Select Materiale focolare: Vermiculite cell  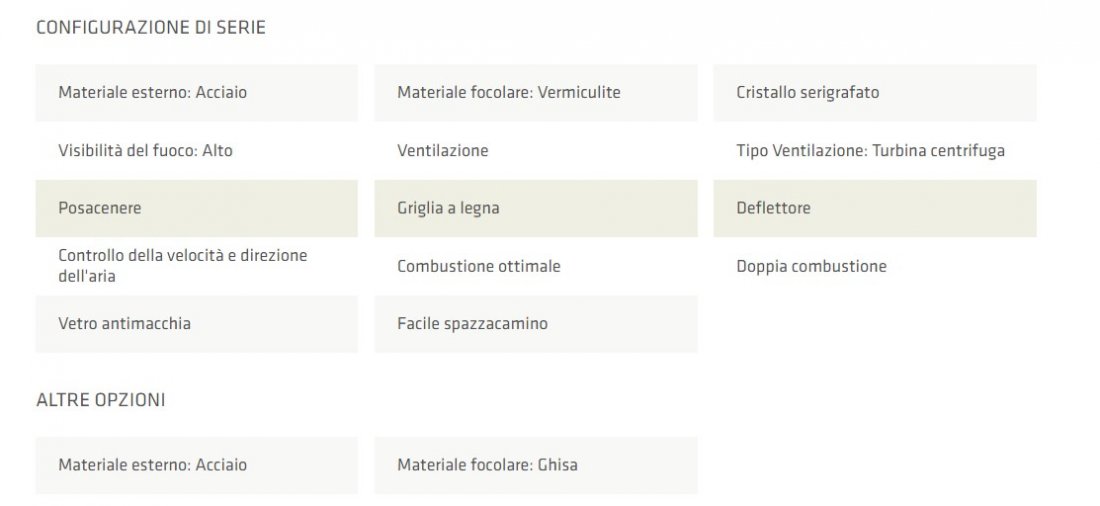[535, 93]
